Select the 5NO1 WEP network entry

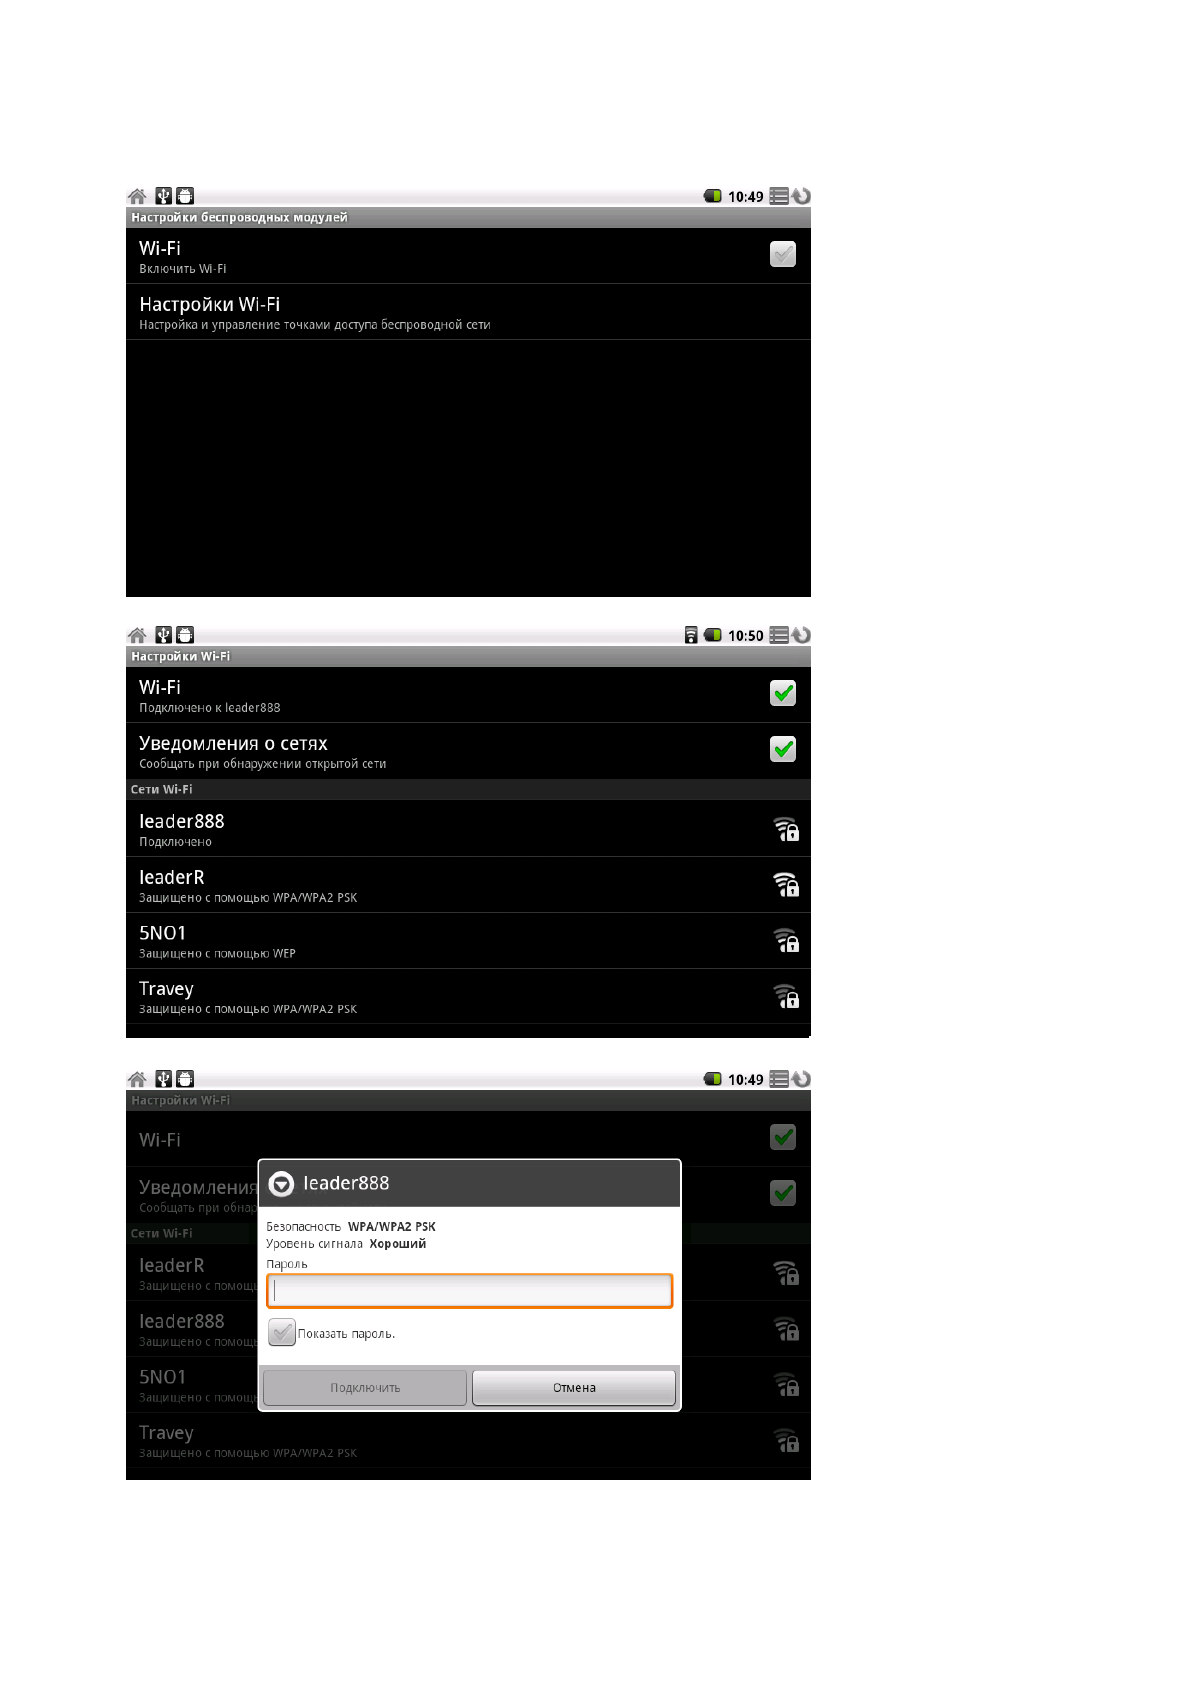pos(468,941)
